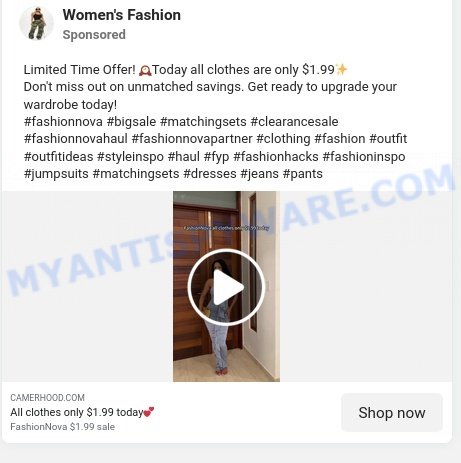Open the #bigsale hashtag
This screenshot has height=463, width=461.
(131, 122)
